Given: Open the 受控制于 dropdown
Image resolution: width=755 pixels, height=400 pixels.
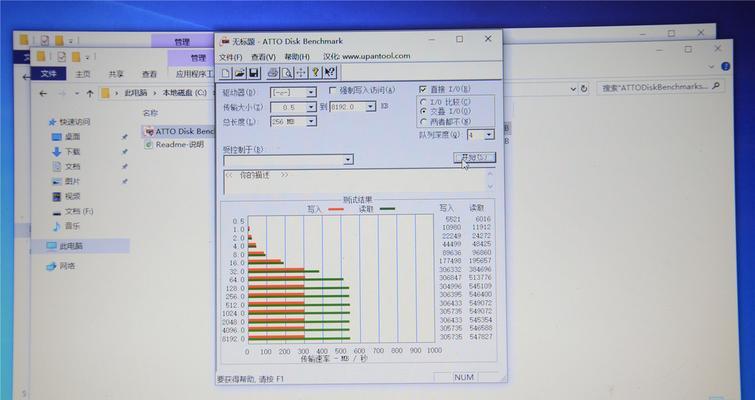Looking at the screenshot, I should [x=348, y=160].
